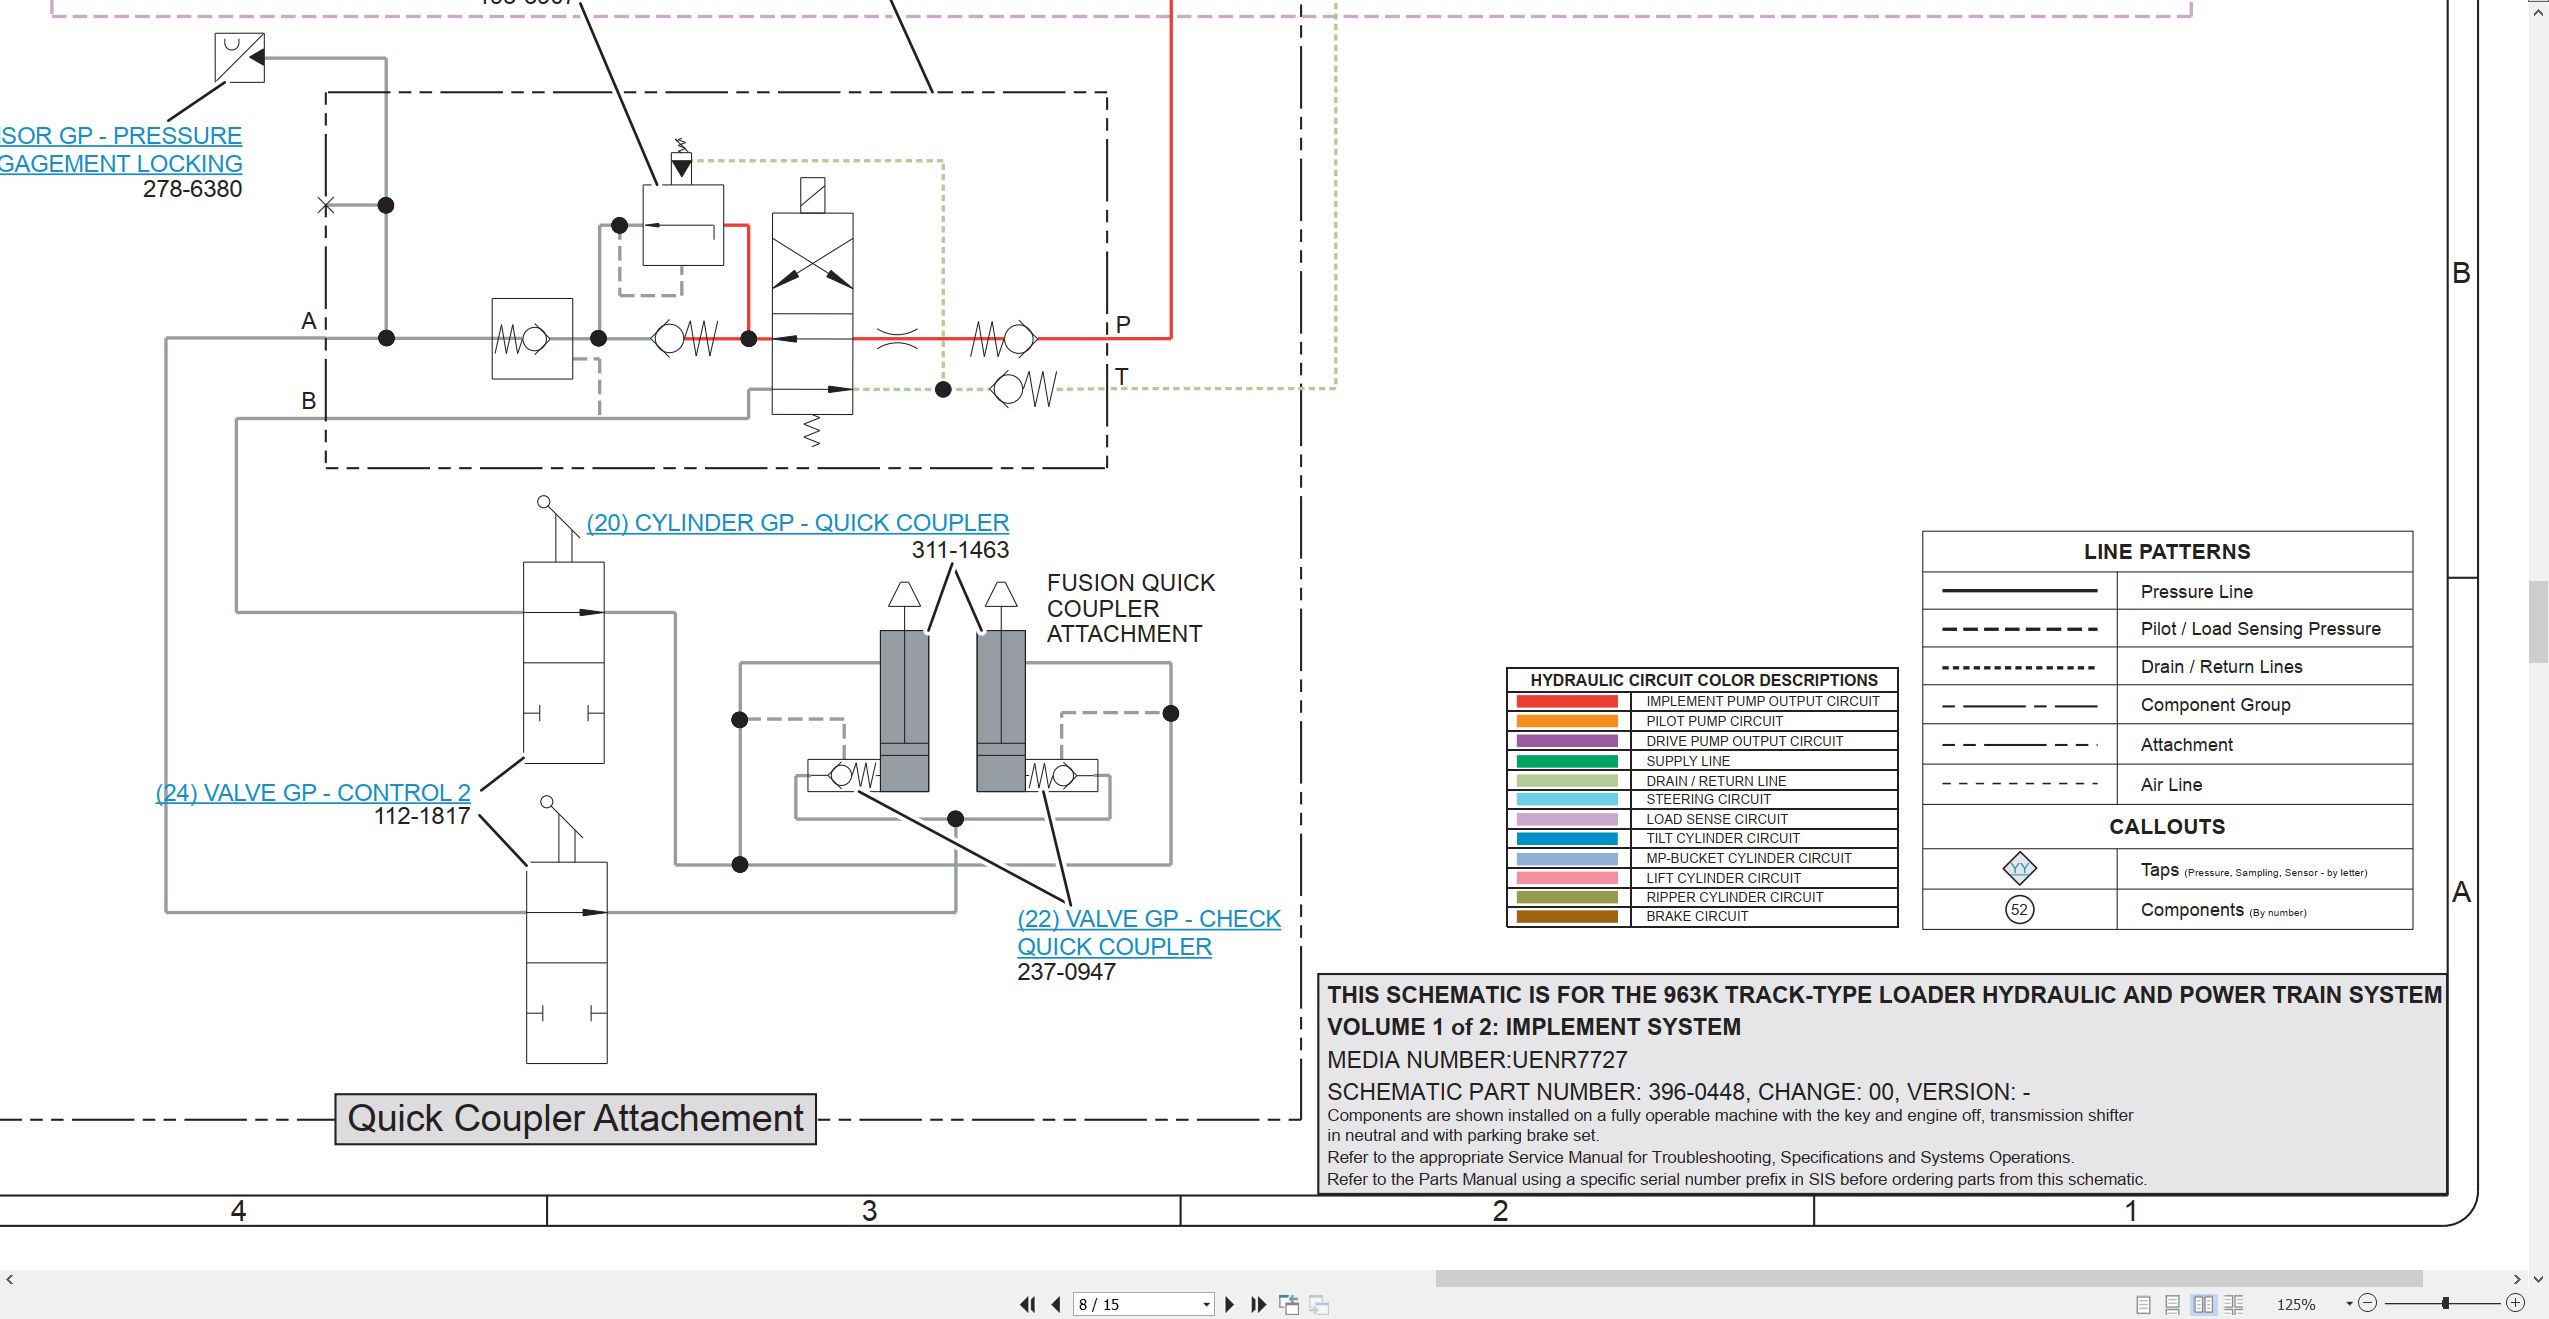Switch to continuous page view

point(2172,1304)
